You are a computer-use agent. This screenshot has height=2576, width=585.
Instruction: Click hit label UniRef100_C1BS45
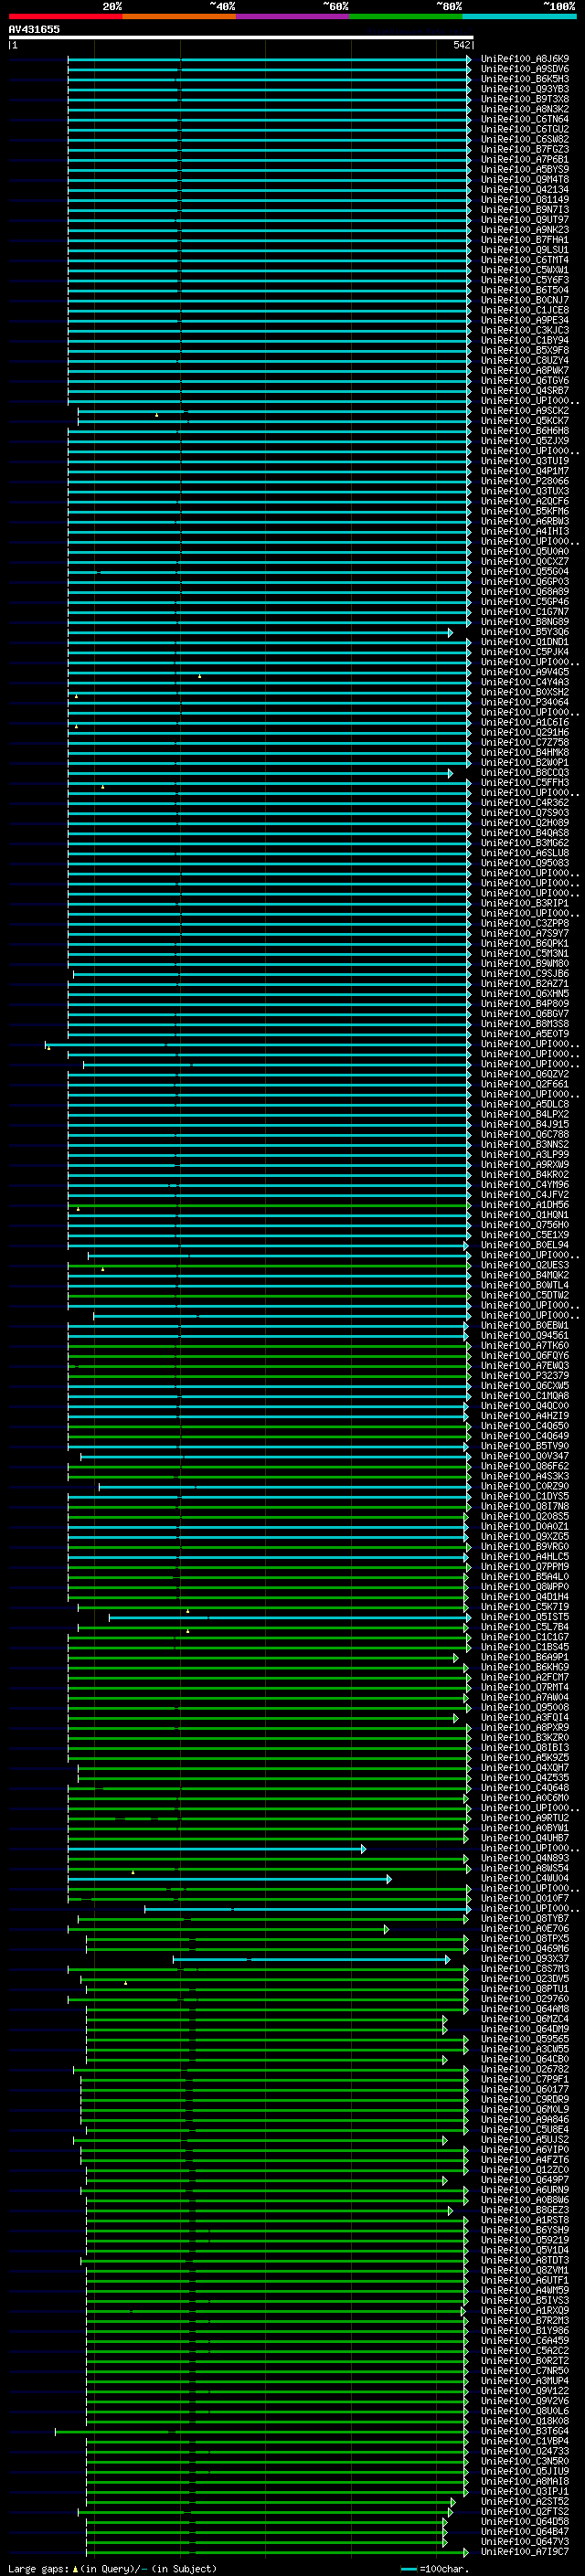[525, 1647]
